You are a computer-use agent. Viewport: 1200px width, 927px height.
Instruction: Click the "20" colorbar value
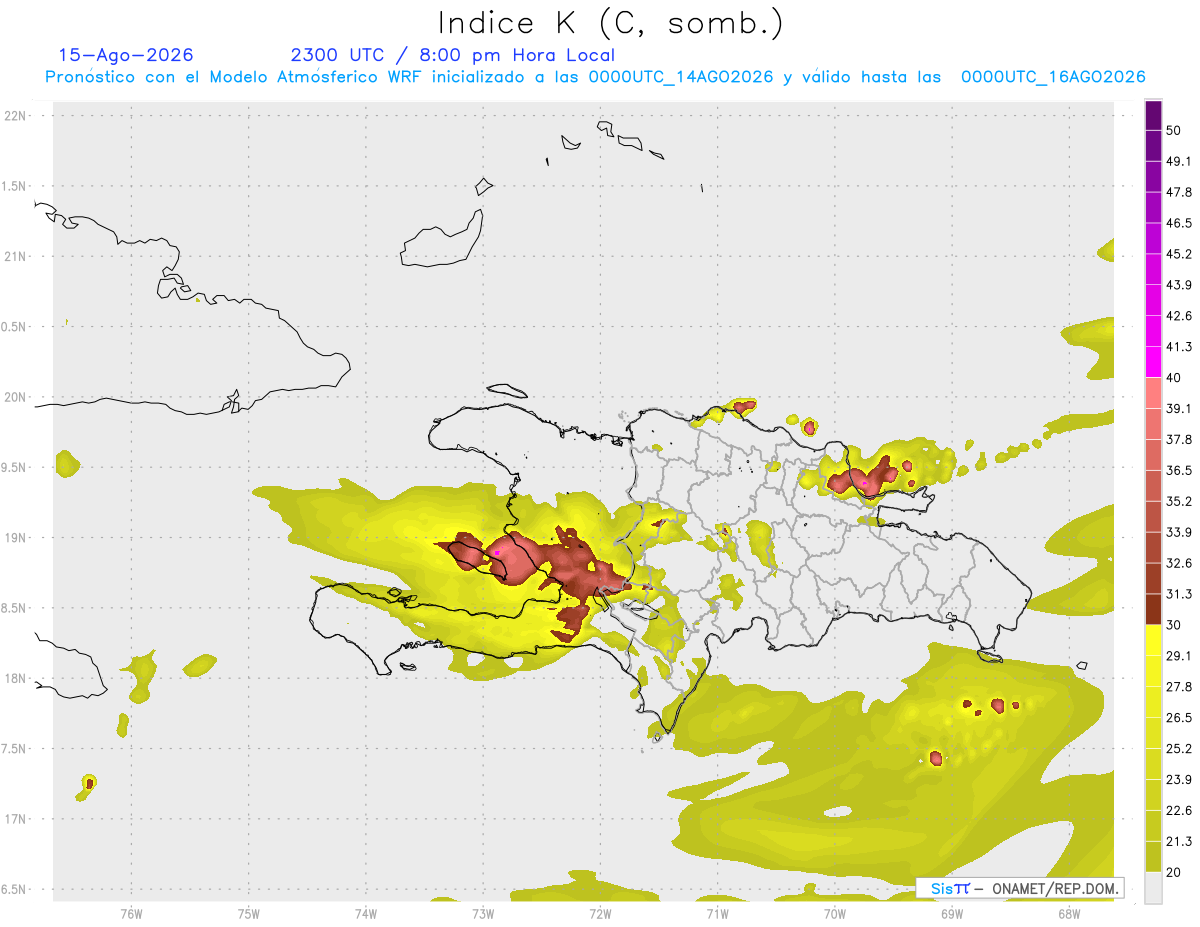point(1174,872)
